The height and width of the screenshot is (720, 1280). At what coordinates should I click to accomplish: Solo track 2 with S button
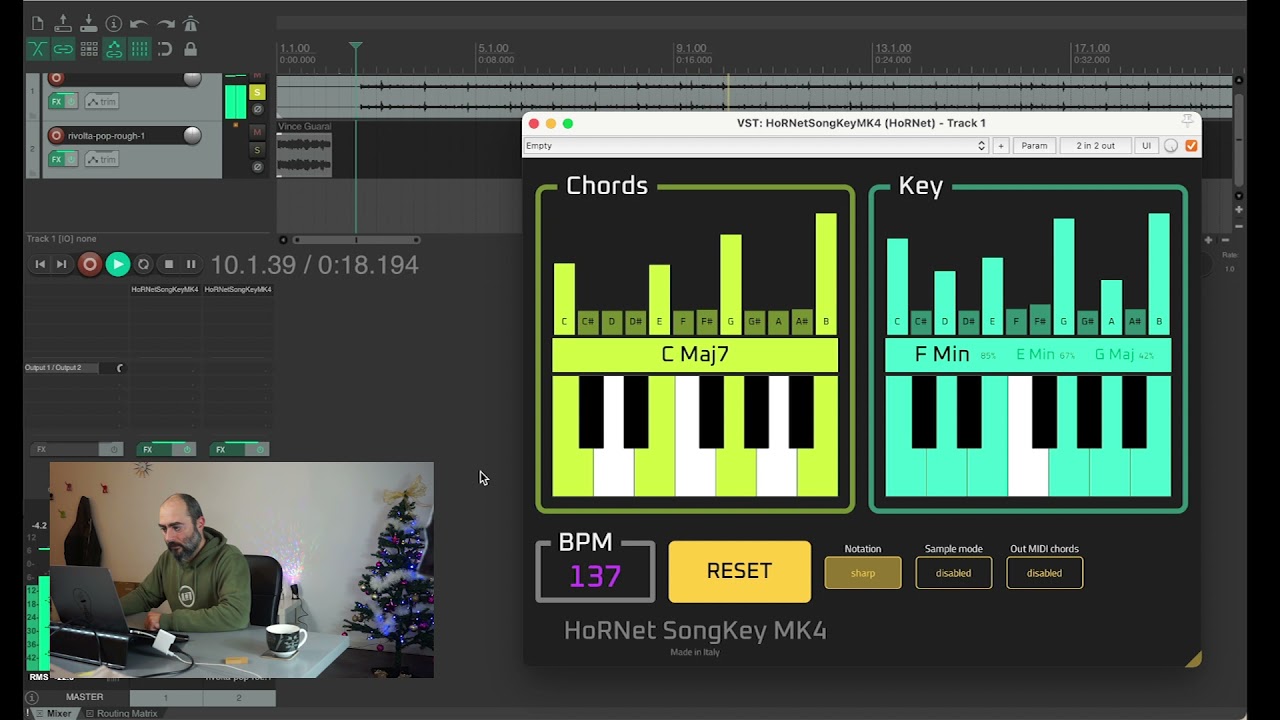(x=257, y=149)
